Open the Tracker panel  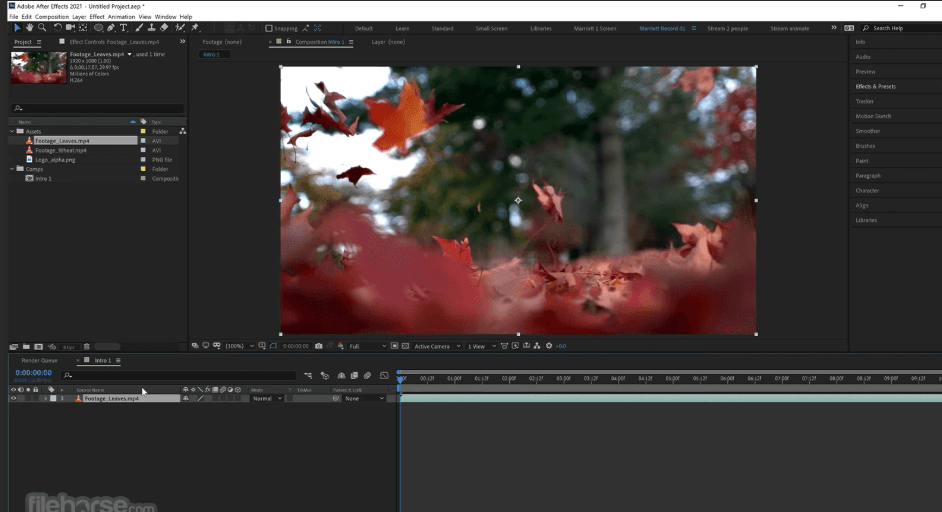click(865, 102)
